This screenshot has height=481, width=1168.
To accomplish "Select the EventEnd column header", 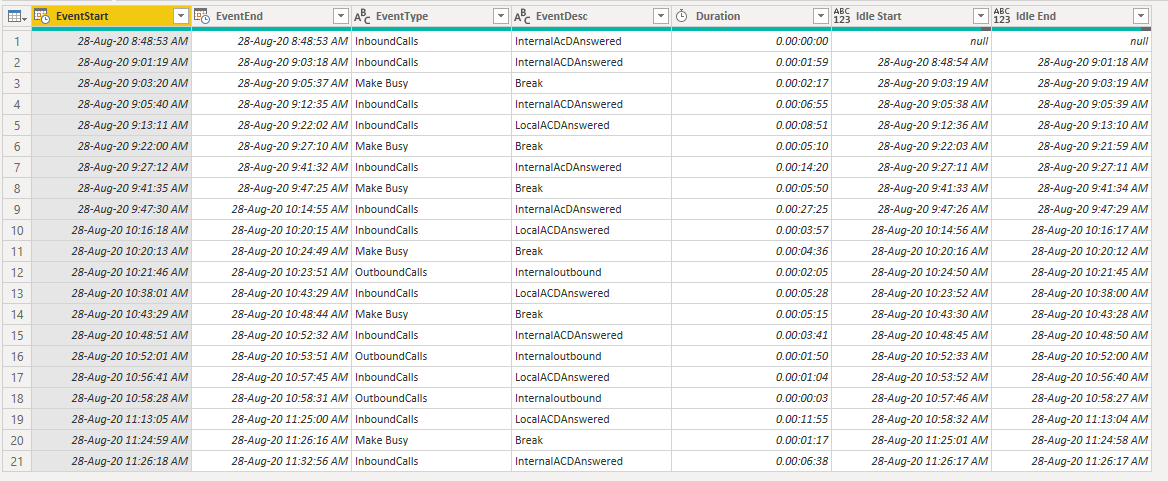I will click(271, 16).
